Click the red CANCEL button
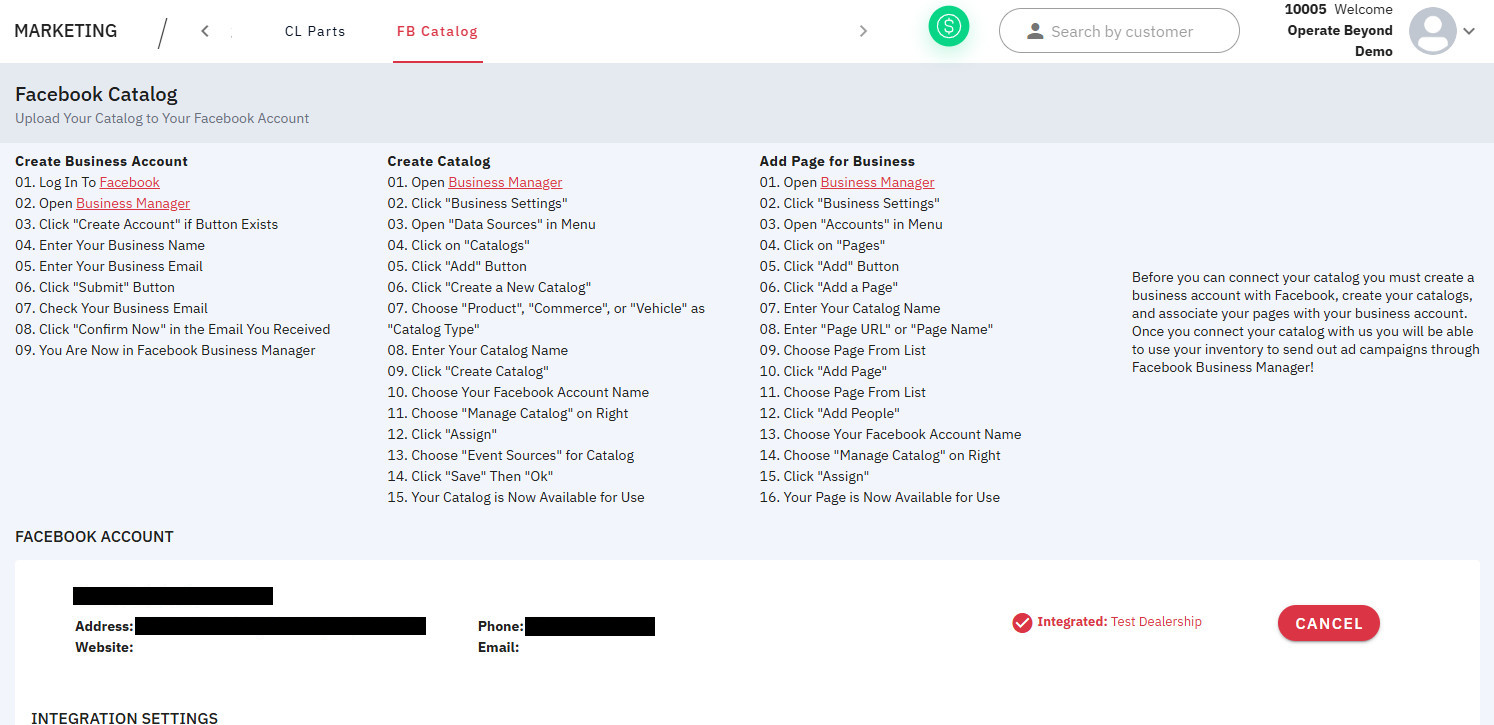 1329,623
